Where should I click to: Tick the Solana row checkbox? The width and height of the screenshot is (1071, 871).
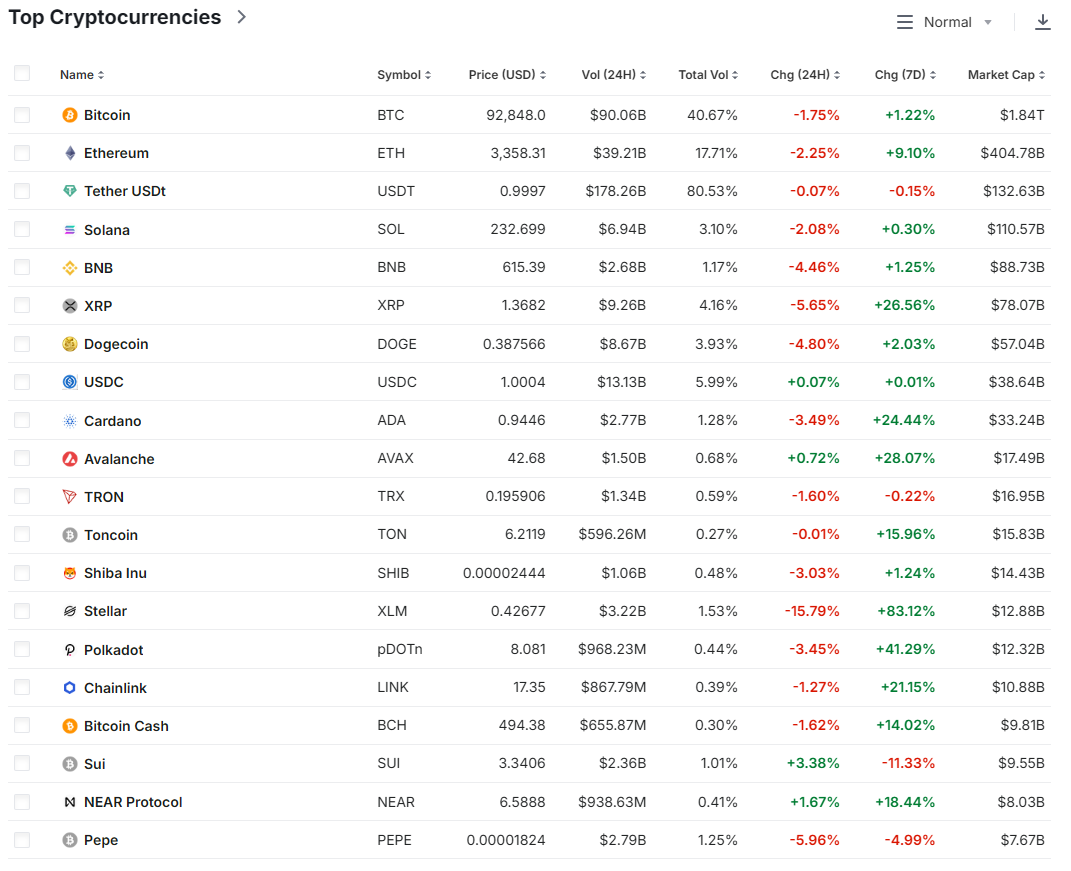click(22, 230)
